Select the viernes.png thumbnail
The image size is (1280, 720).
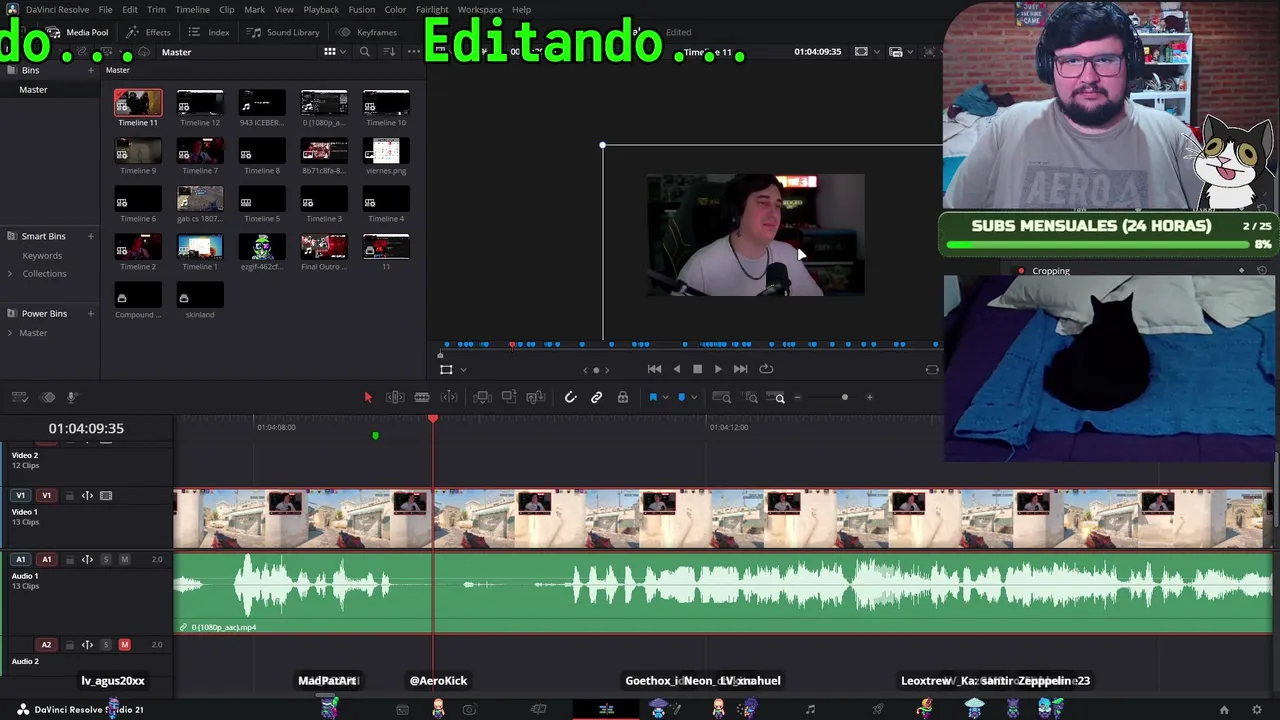[386, 151]
